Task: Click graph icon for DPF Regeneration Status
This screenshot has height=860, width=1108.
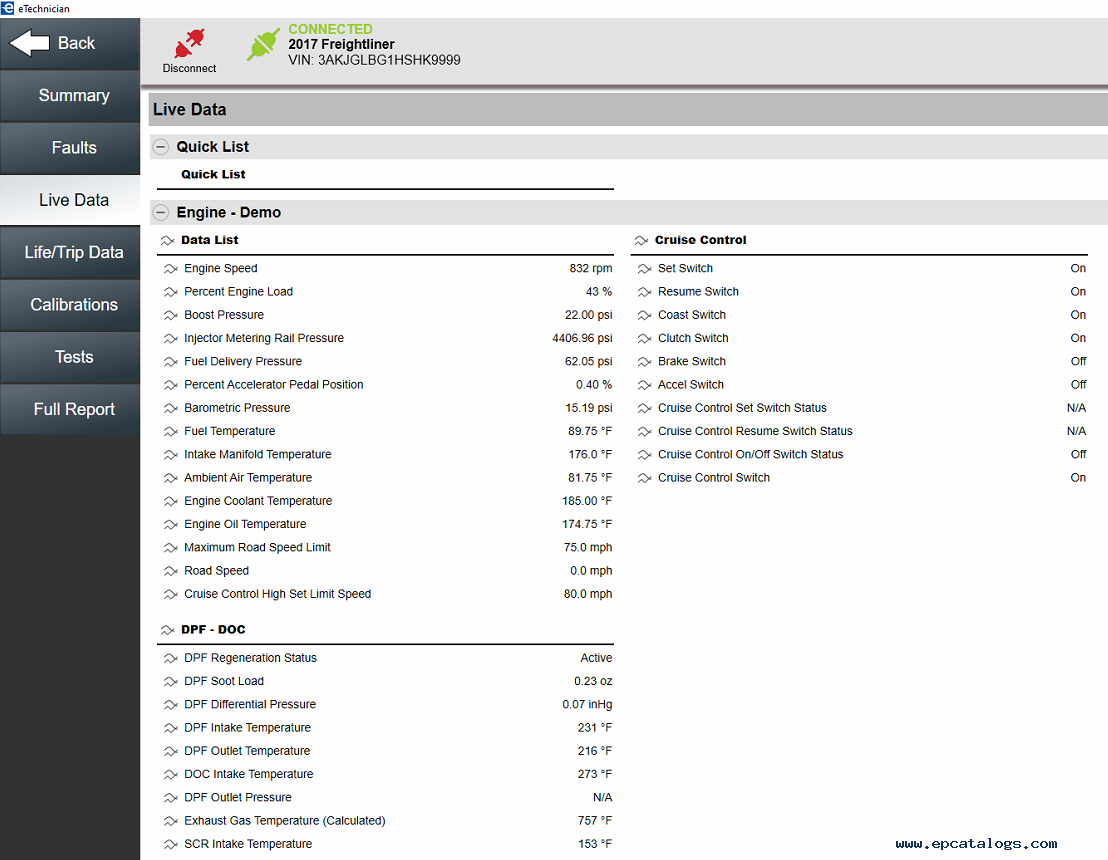Action: 170,659
